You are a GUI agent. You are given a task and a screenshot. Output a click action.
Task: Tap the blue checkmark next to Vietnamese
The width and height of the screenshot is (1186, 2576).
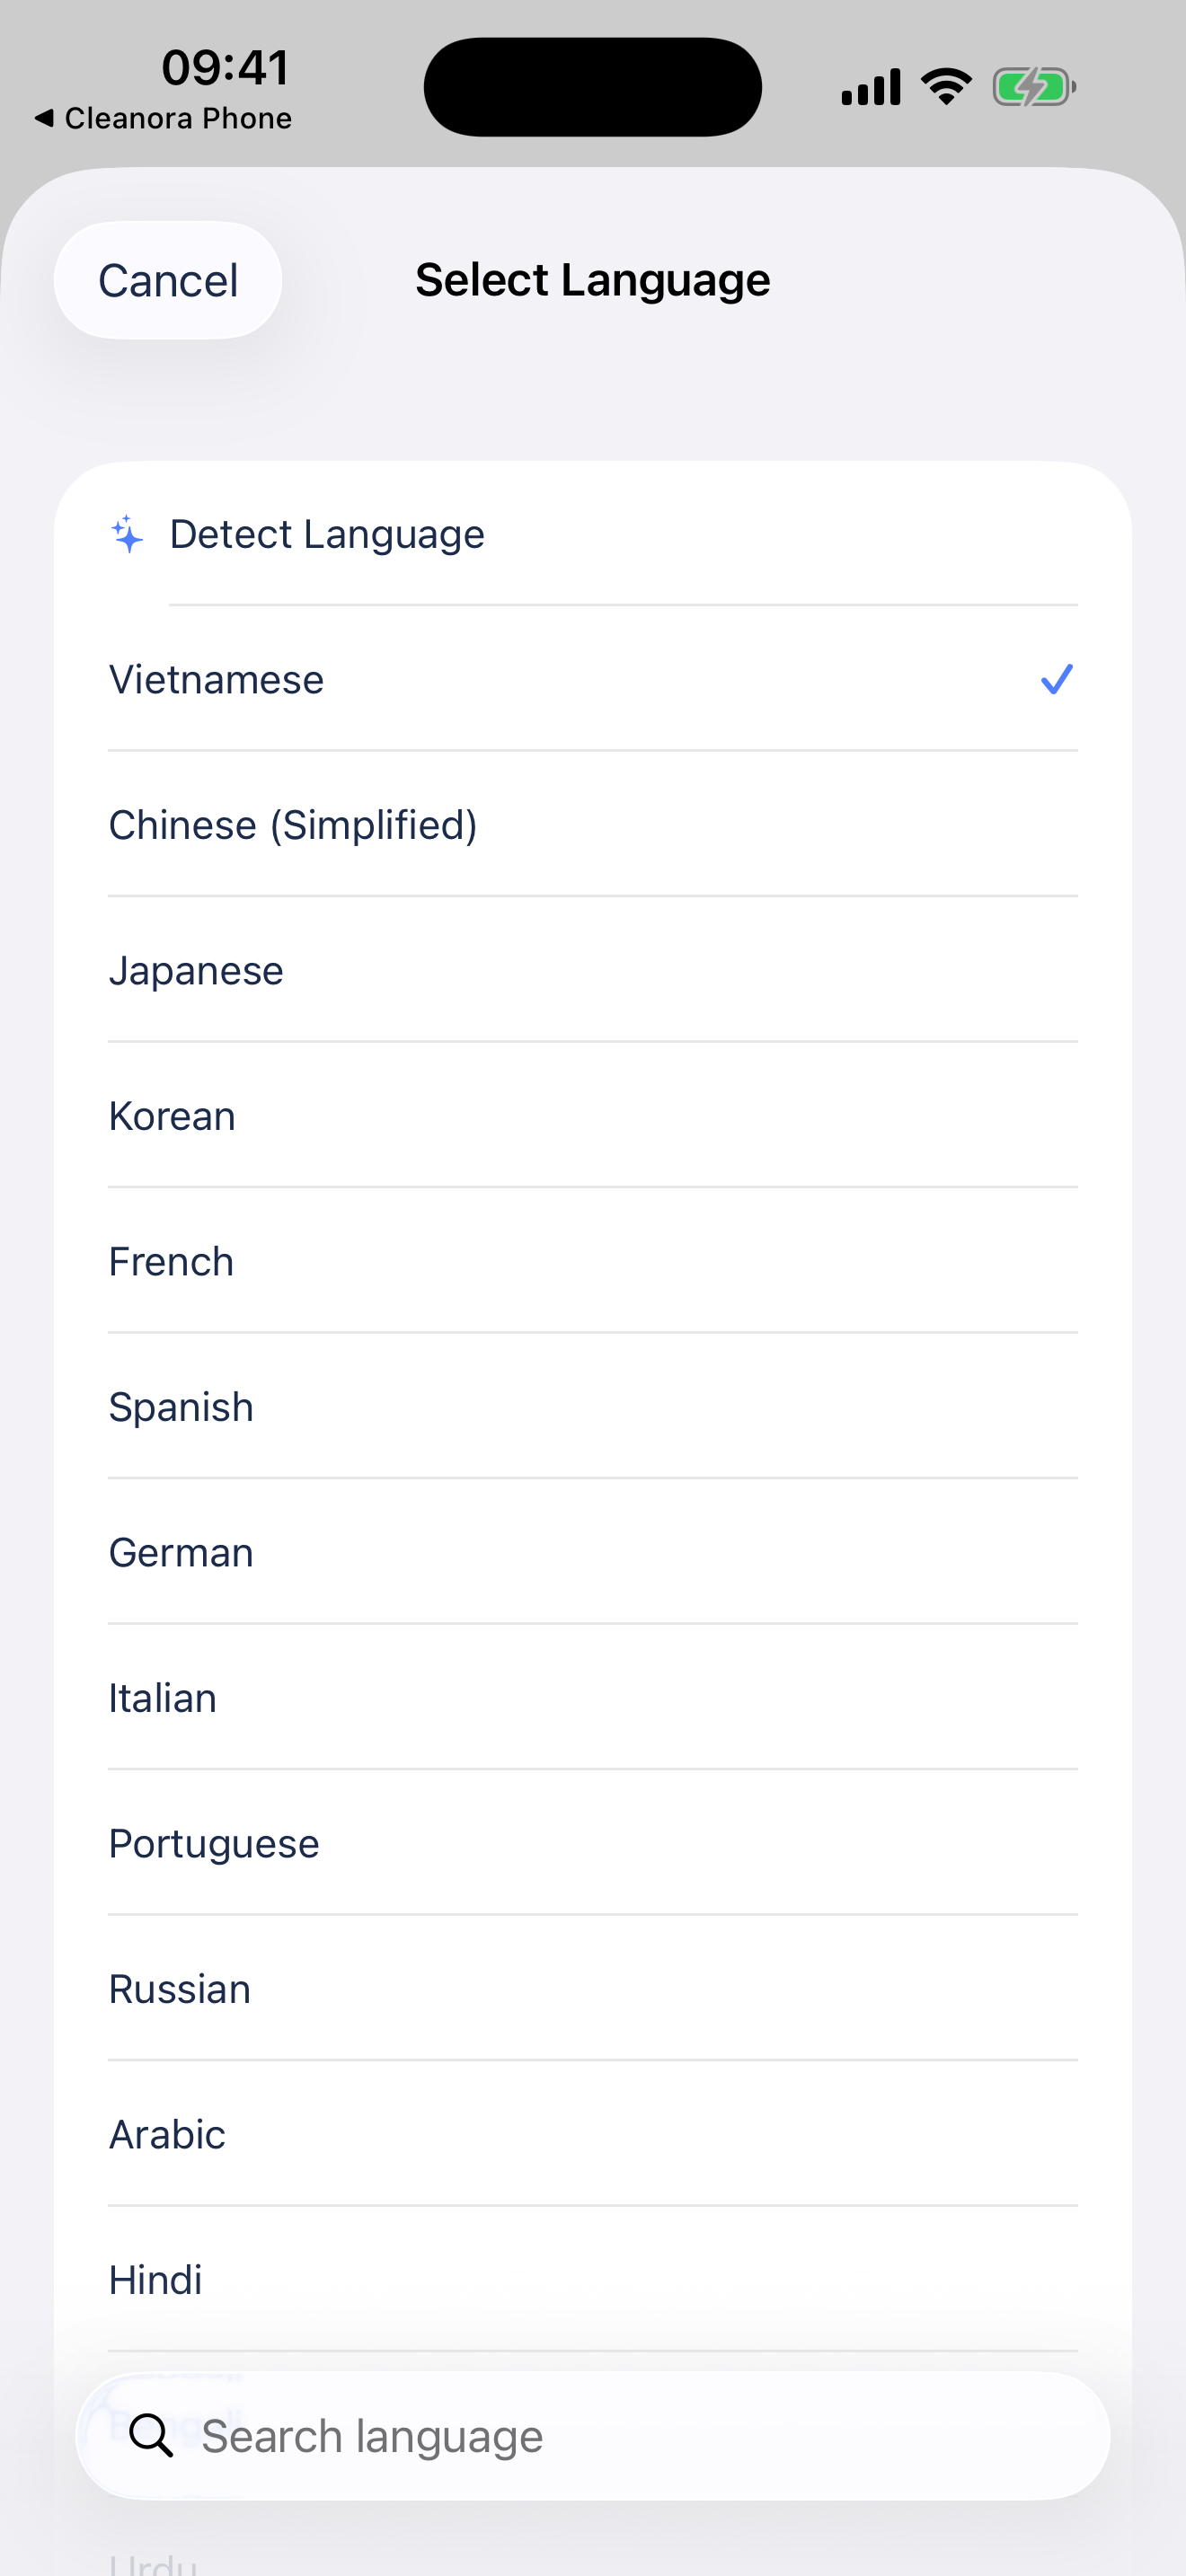[1056, 679]
